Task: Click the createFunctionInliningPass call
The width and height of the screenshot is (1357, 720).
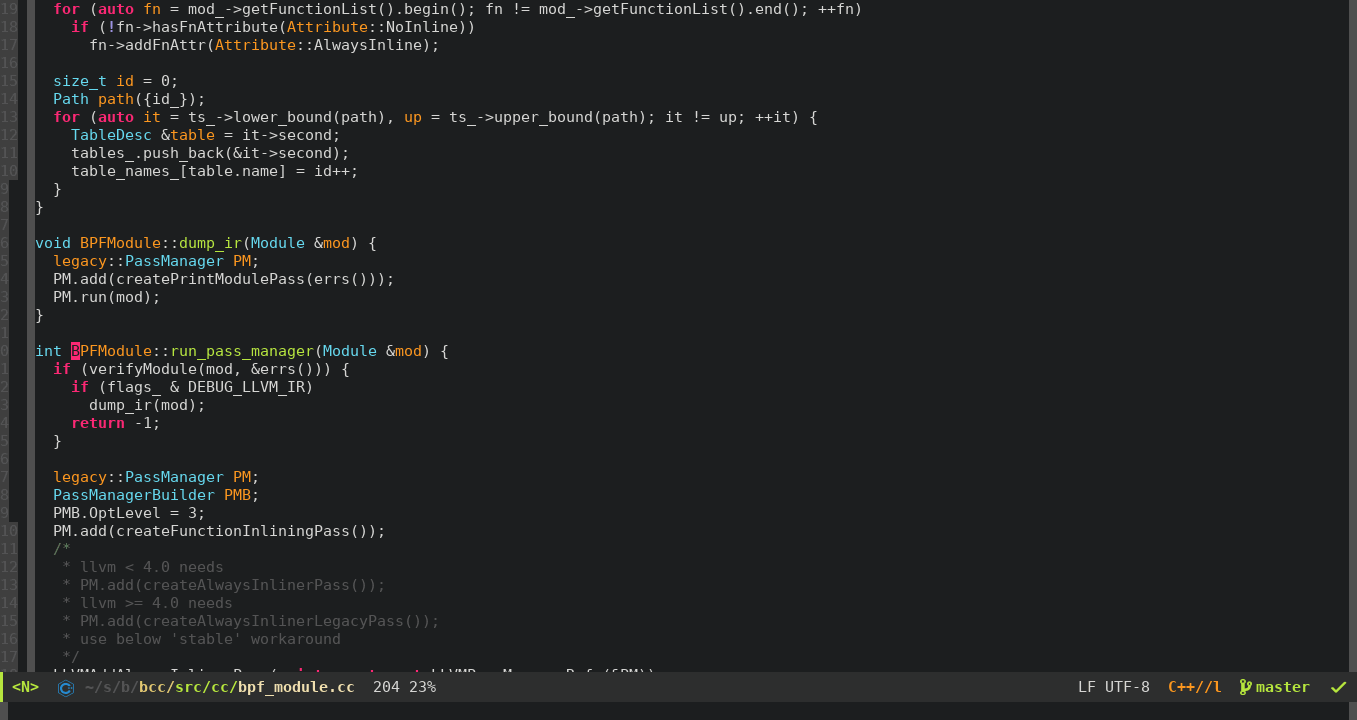Action: pyautogui.click(x=242, y=531)
